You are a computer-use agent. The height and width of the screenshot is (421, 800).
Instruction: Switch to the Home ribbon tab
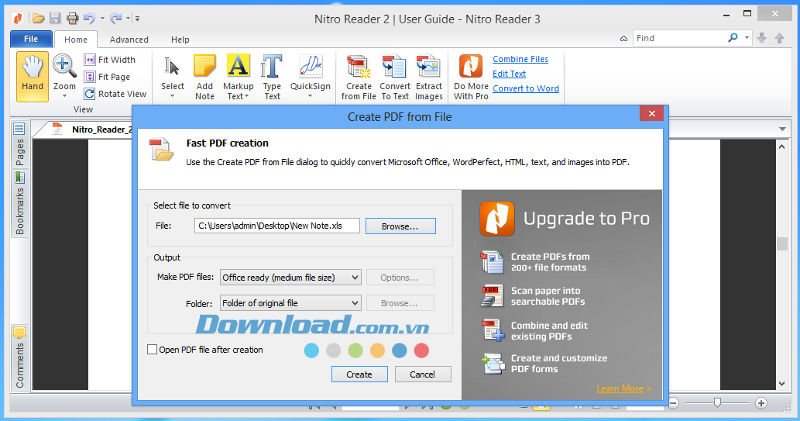(x=76, y=39)
